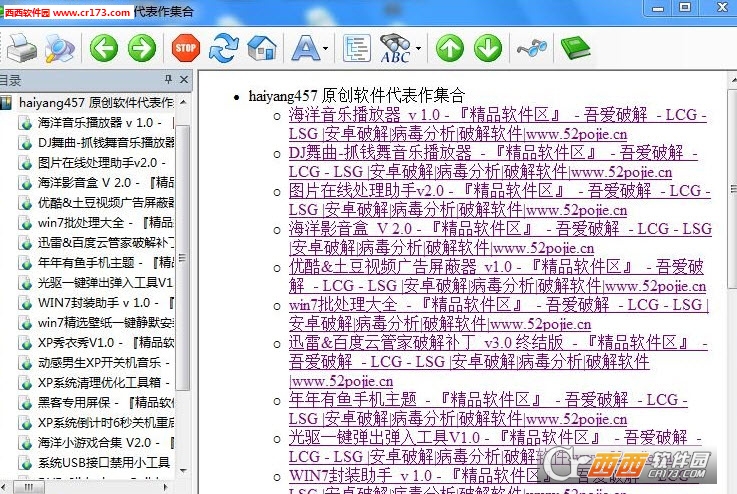Select root node haiyang457 原创软件代表作
The image size is (737, 494).
coord(96,102)
